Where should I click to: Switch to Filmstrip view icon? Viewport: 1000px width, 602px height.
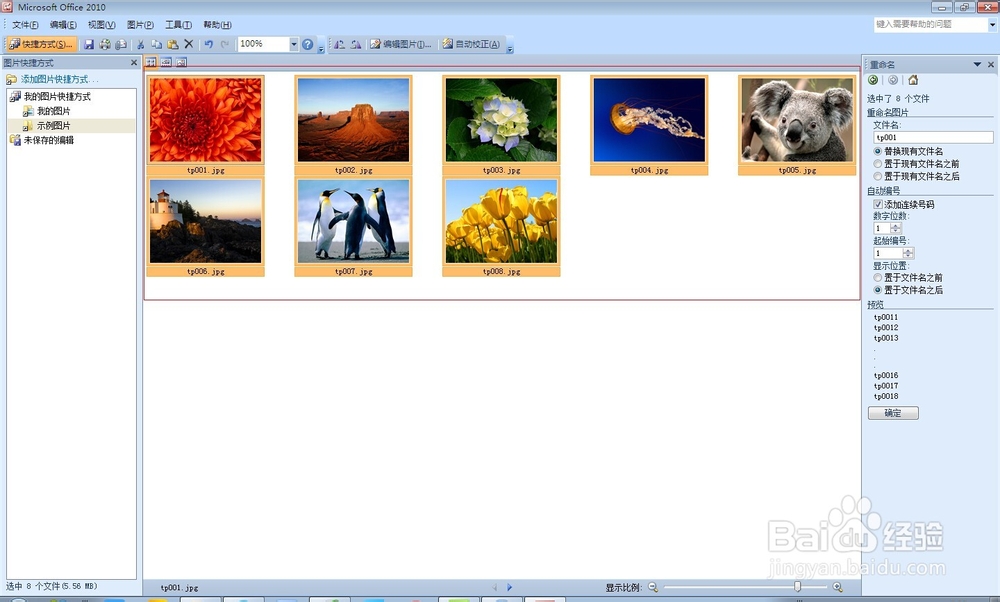166,62
